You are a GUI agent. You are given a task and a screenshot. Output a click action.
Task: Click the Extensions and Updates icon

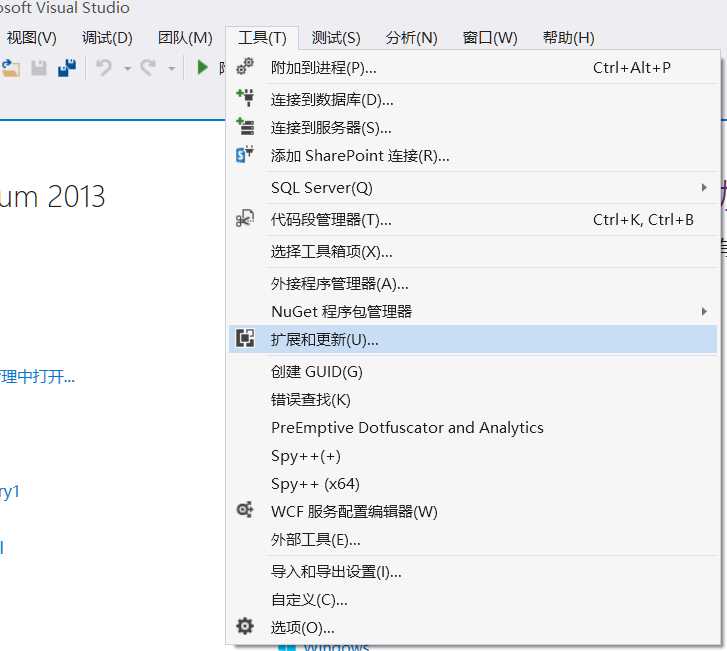click(x=245, y=338)
